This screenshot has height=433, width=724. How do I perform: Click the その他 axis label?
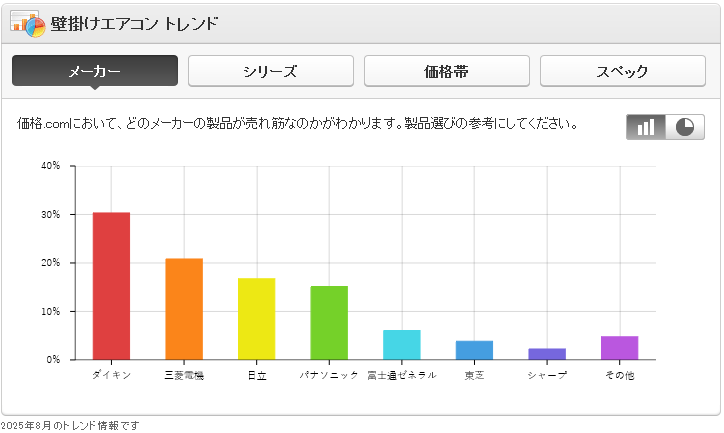click(620, 375)
